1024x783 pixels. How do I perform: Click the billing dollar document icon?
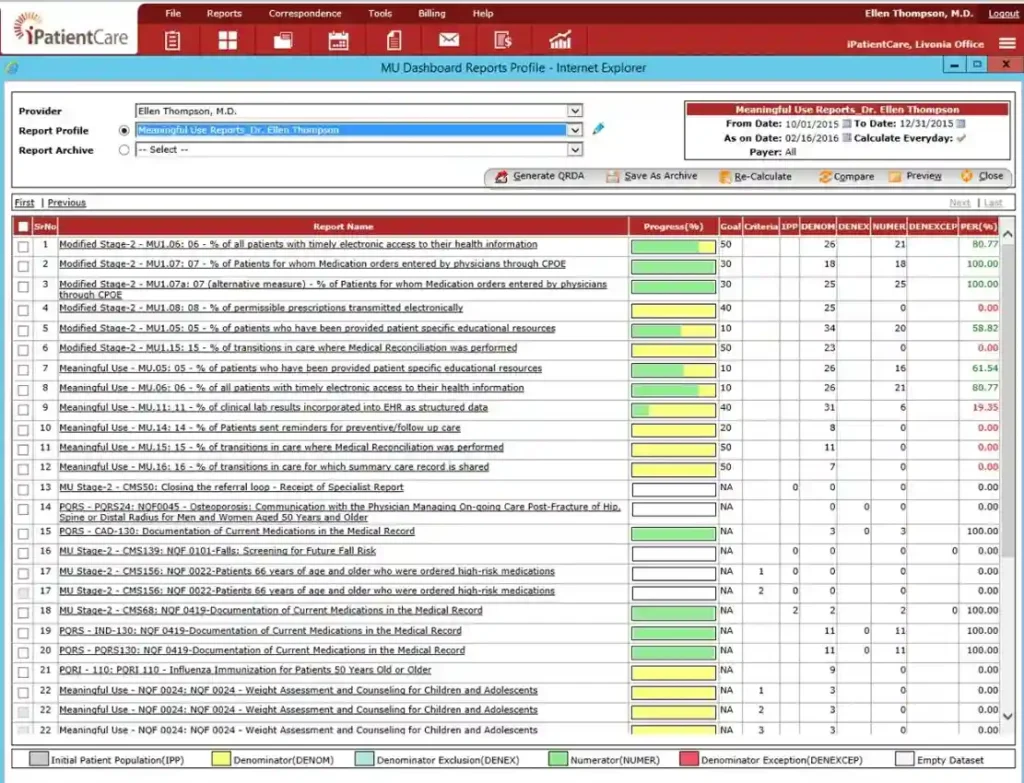pyautogui.click(x=503, y=40)
